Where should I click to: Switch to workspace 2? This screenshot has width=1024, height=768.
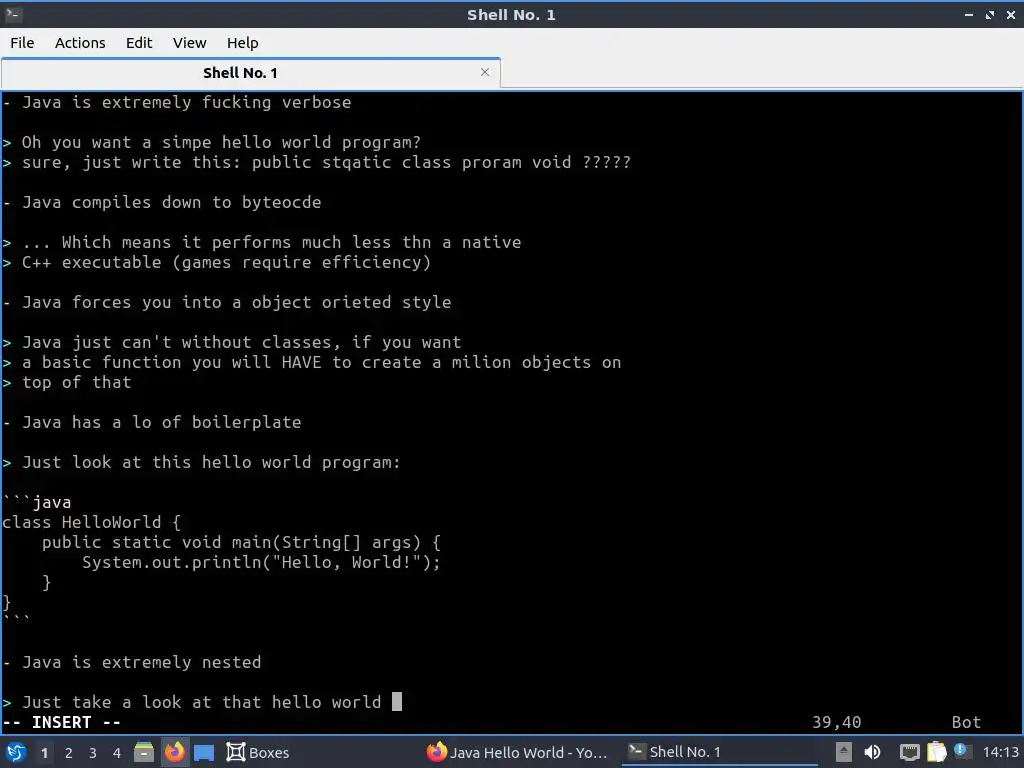69,753
